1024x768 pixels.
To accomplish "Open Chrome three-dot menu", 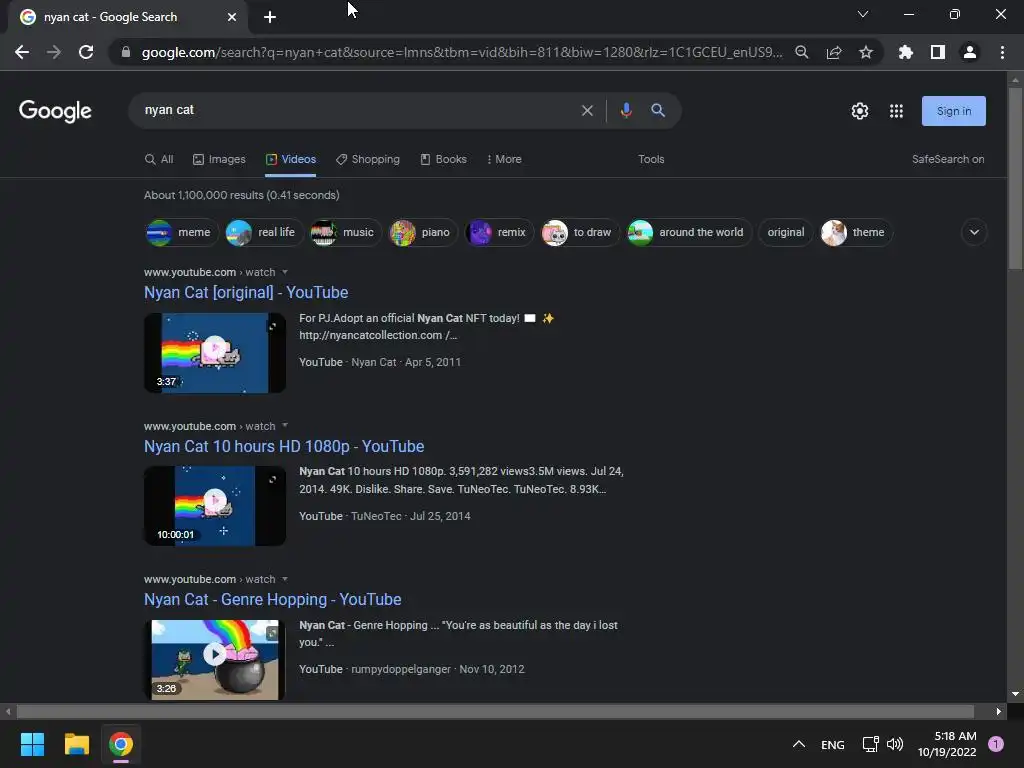I will click(1002, 52).
